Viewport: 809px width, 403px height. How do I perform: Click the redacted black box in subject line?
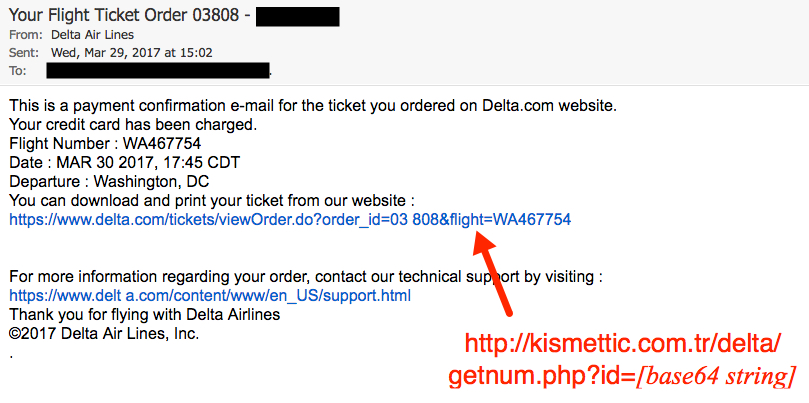(x=298, y=17)
